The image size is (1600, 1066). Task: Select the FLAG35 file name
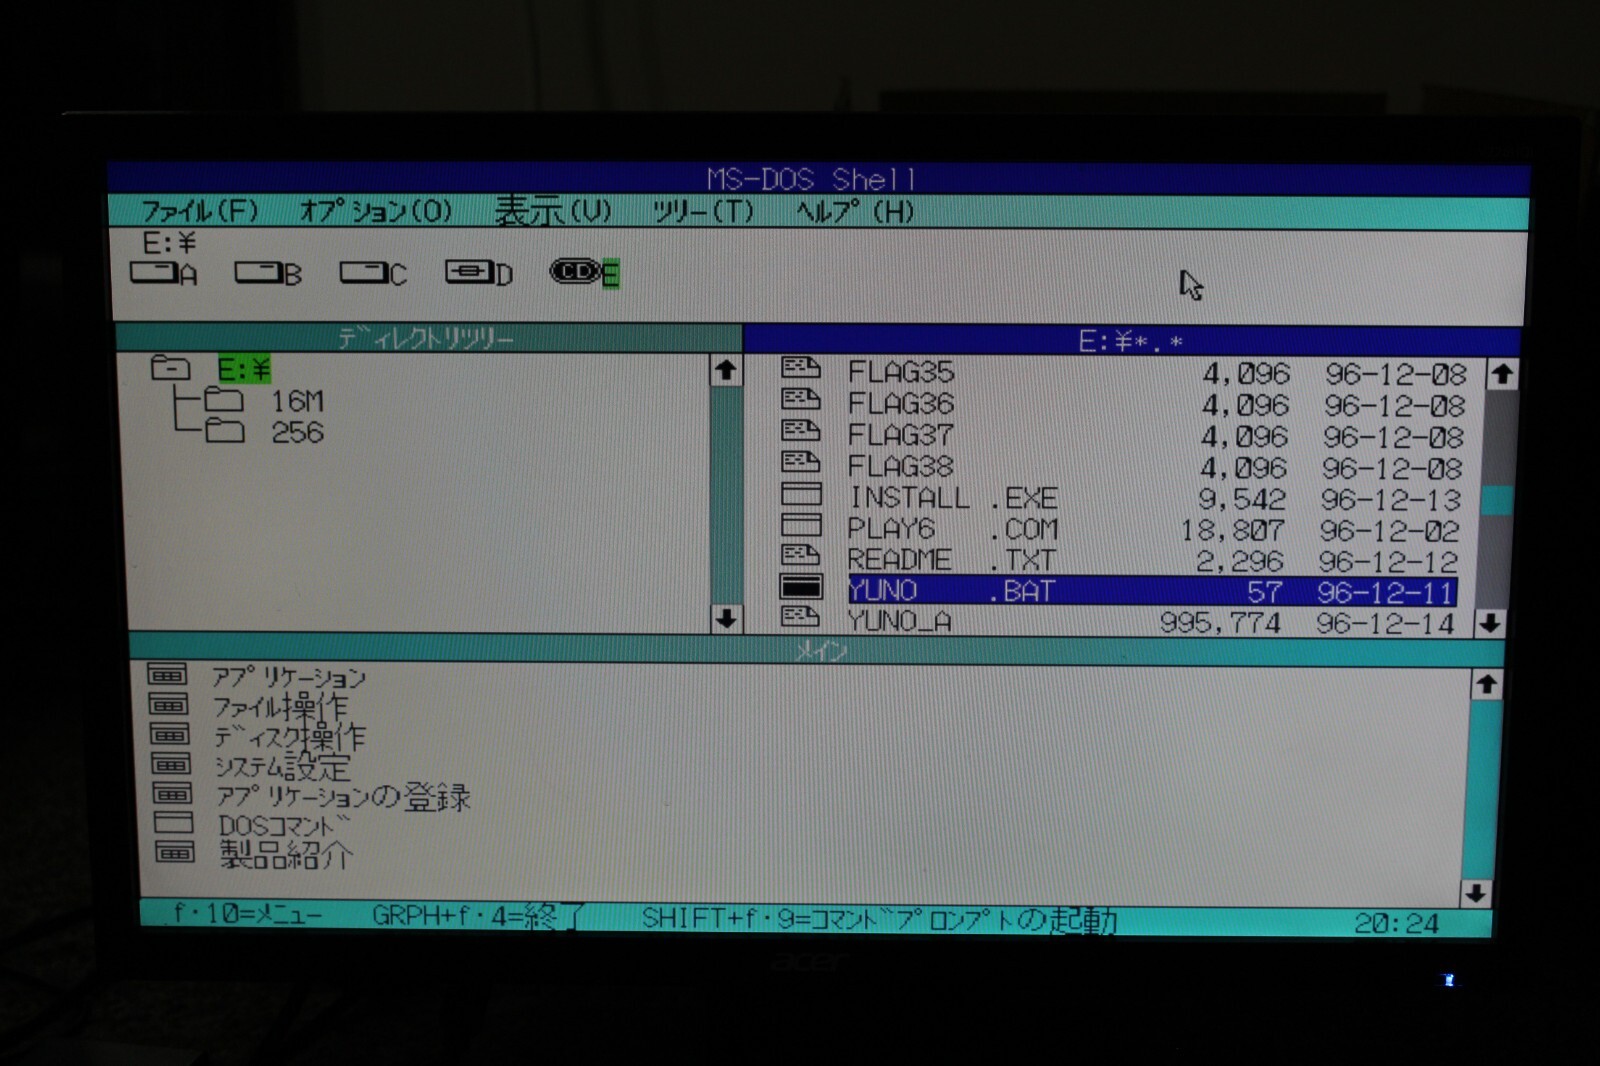(901, 372)
